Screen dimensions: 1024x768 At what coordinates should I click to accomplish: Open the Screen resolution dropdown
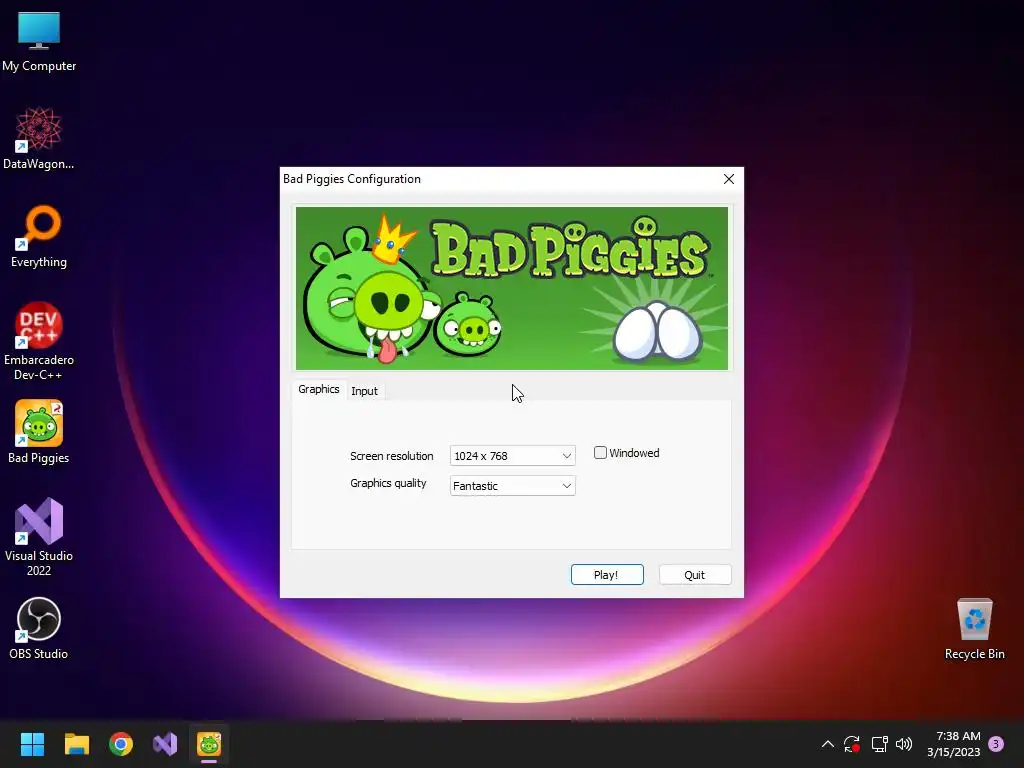513,456
